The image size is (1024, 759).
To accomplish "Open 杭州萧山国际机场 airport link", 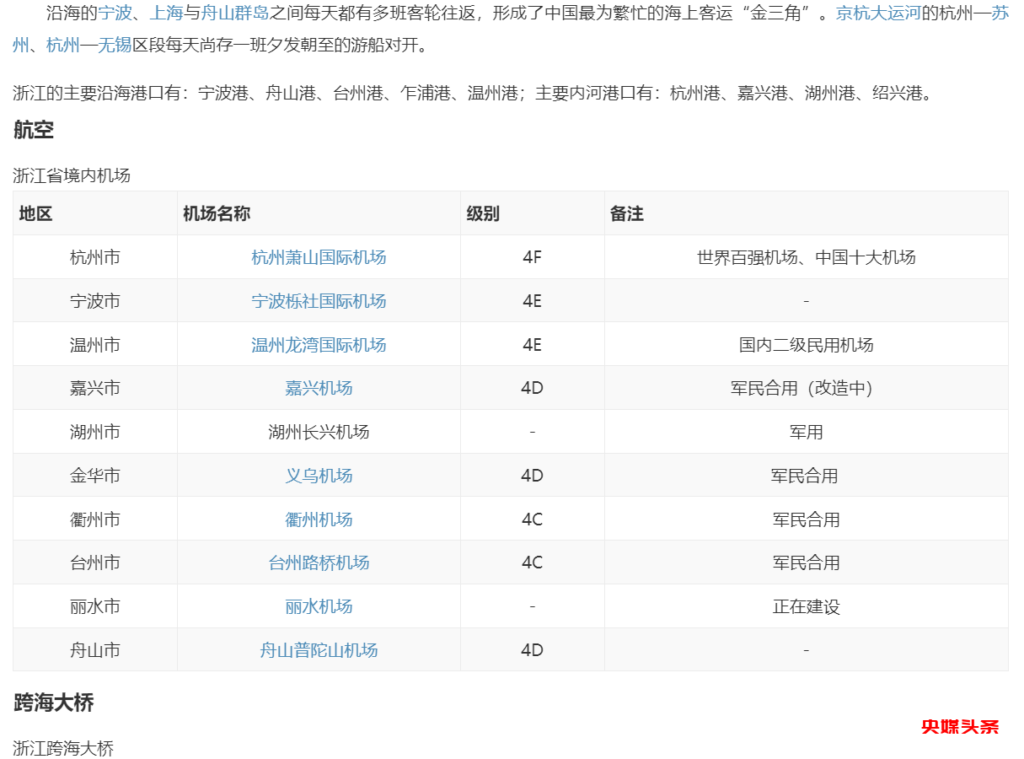I will coord(318,257).
